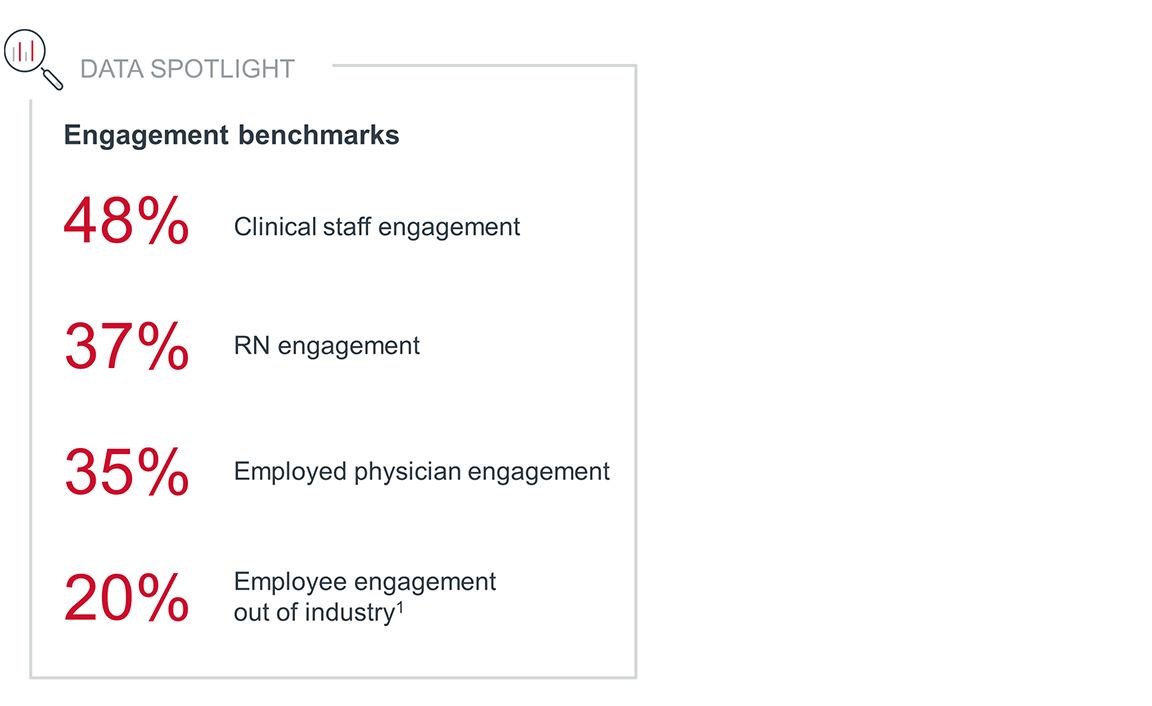
Task: Click the 48% figure
Action: (126, 222)
